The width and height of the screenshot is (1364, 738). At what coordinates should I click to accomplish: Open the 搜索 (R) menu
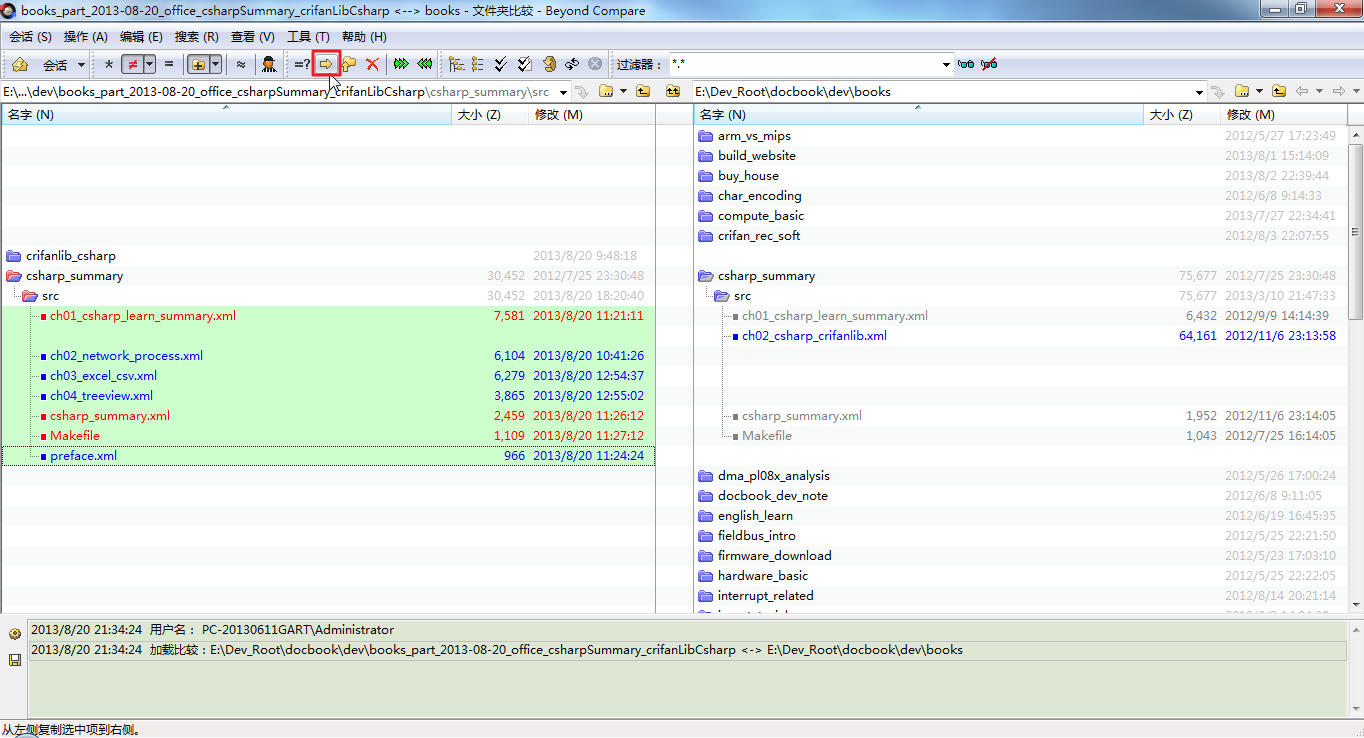(x=197, y=37)
